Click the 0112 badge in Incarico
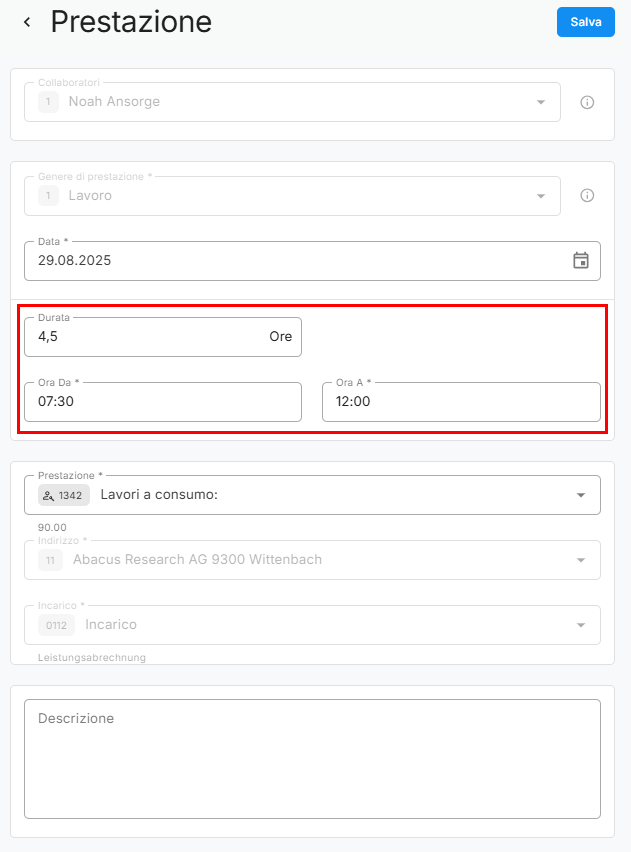Image resolution: width=631 pixels, height=852 pixels. (x=56, y=625)
